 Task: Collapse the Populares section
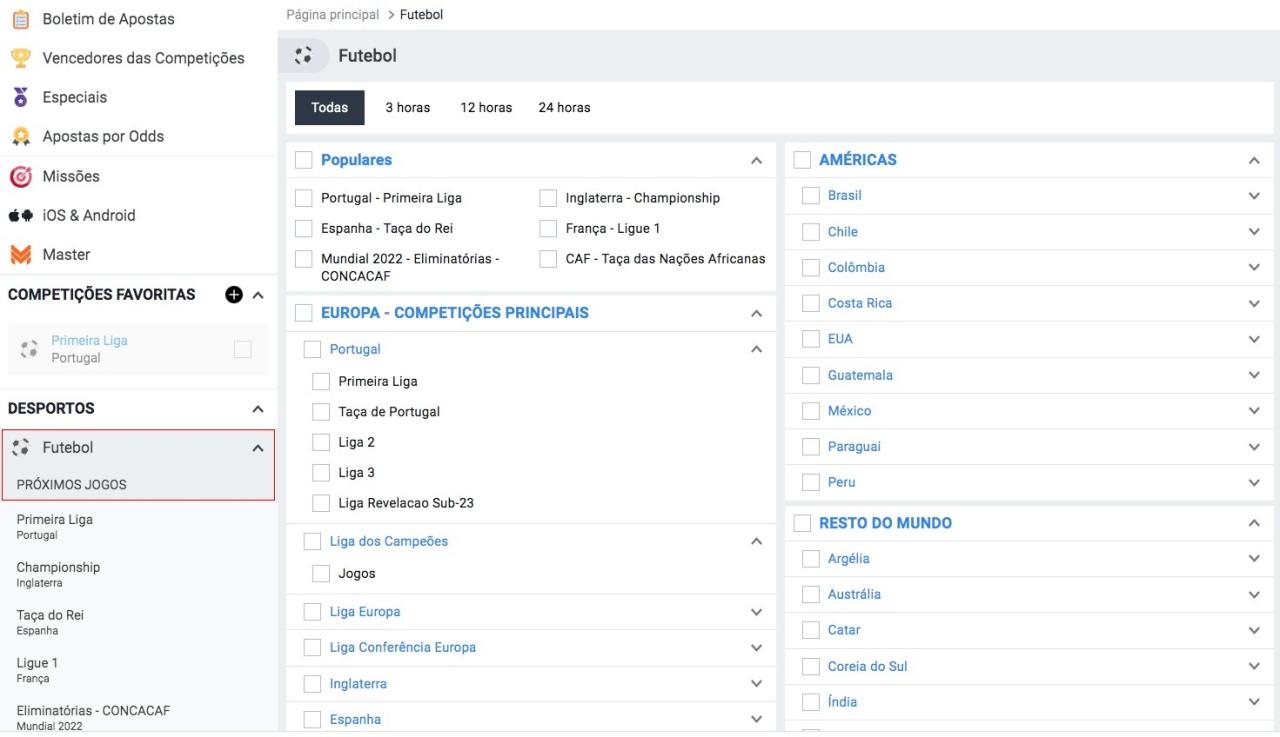coord(756,160)
